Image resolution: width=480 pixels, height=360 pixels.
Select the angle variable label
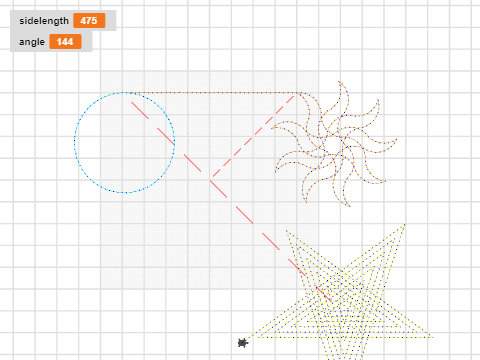pos(32,42)
